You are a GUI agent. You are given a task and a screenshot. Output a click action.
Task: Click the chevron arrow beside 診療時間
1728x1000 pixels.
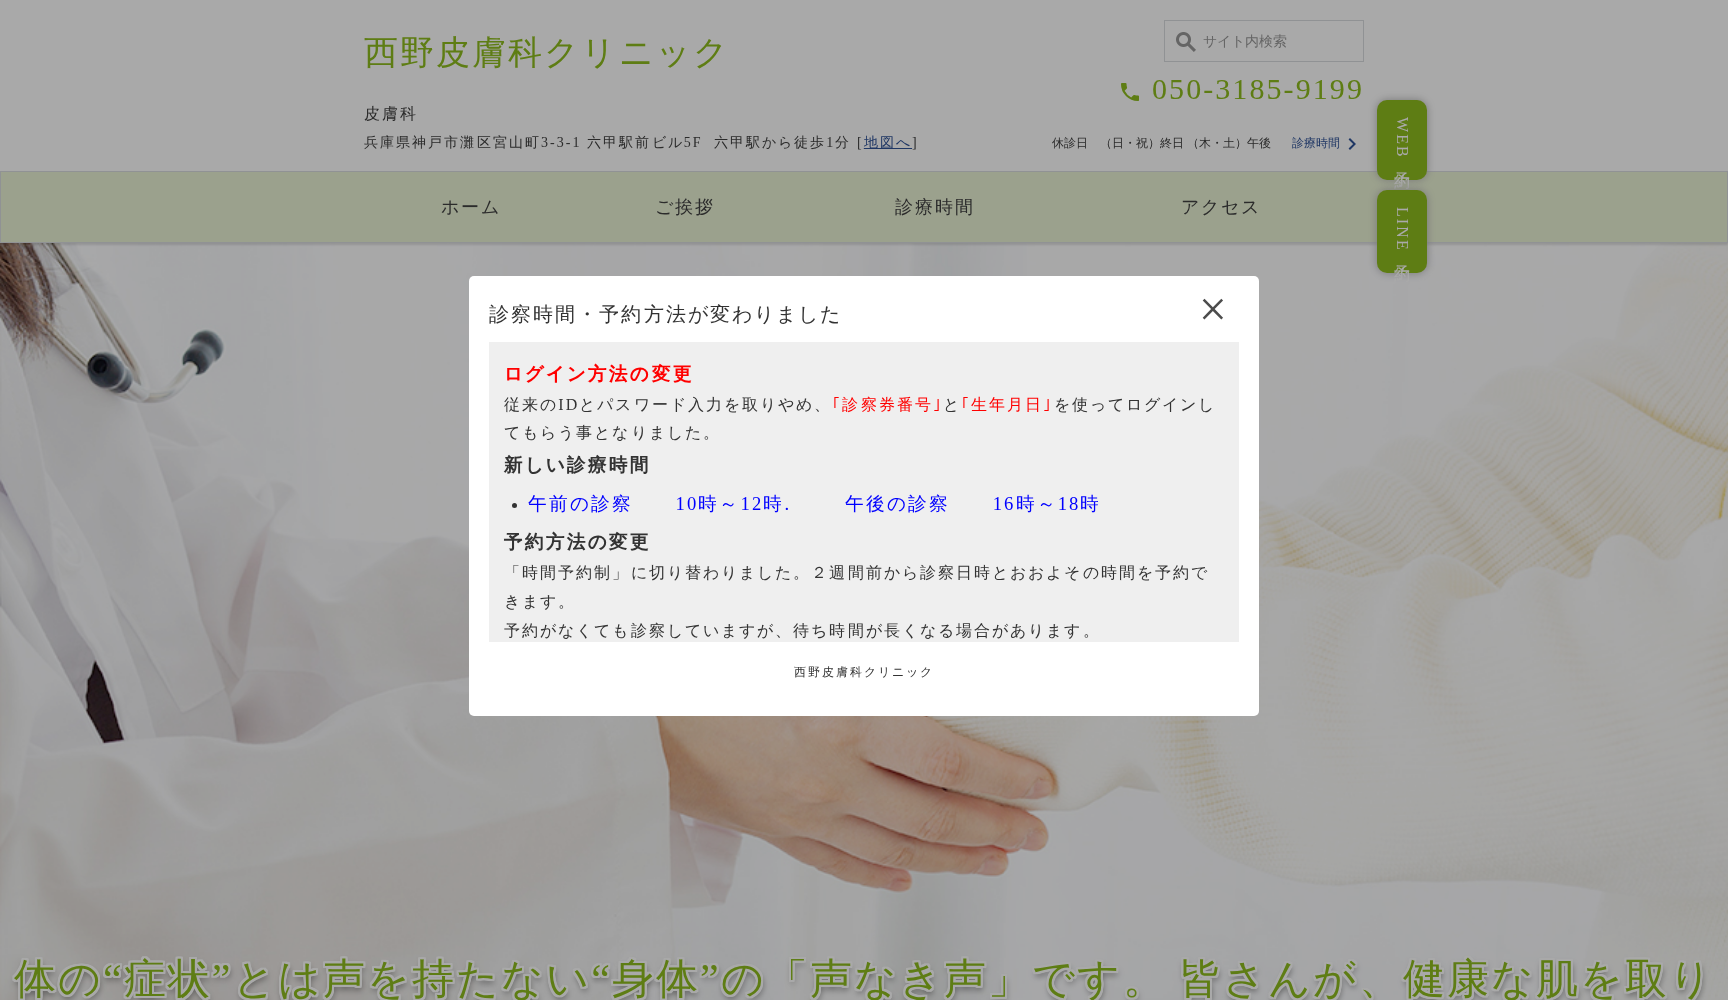coord(1354,144)
